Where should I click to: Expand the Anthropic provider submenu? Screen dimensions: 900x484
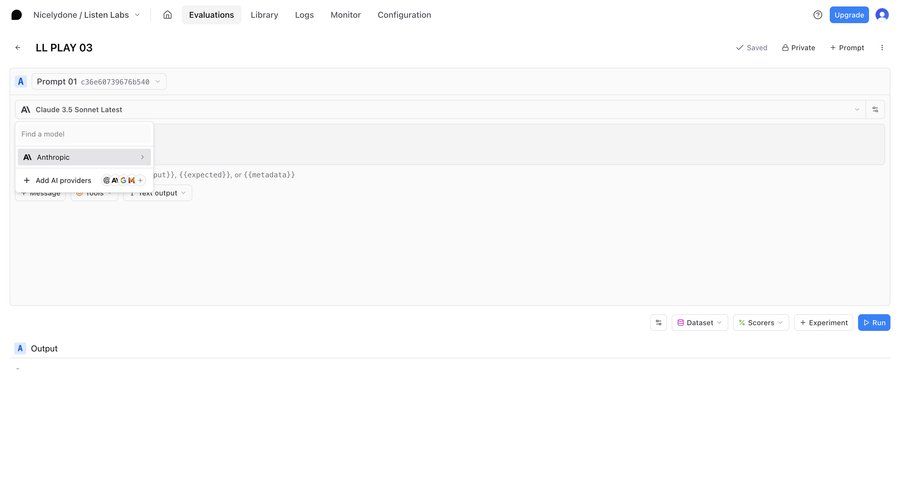click(x=84, y=157)
